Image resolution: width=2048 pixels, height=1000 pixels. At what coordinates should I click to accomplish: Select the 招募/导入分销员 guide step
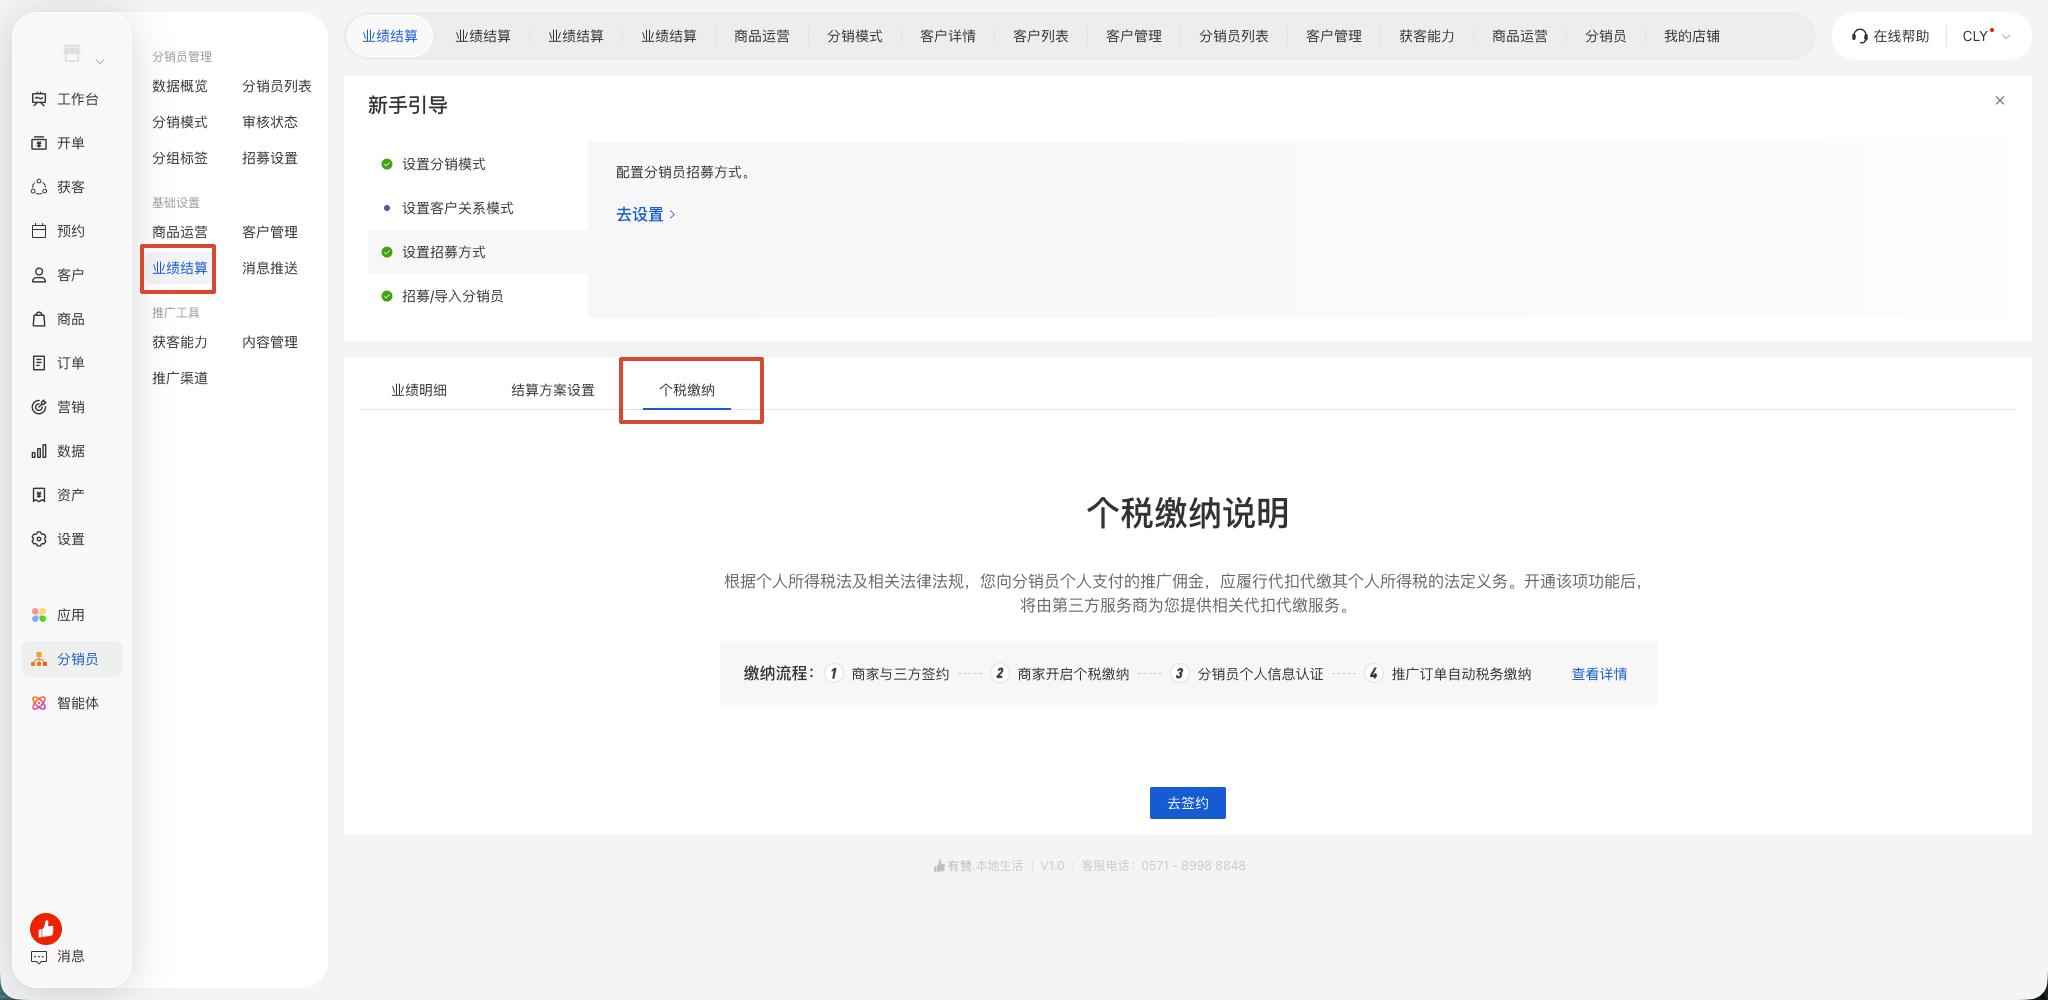pos(478,296)
